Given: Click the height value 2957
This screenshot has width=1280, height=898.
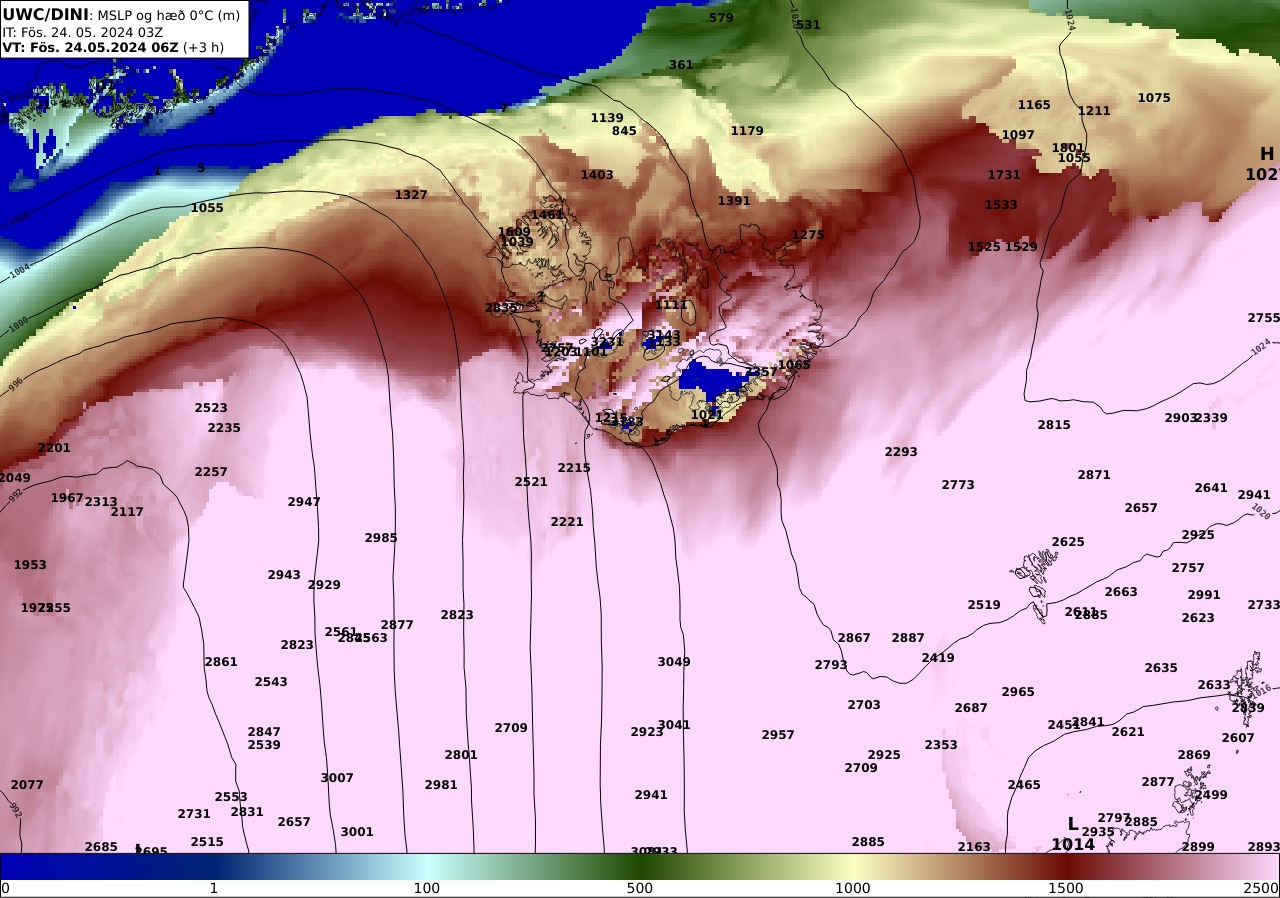Looking at the screenshot, I should point(778,735).
